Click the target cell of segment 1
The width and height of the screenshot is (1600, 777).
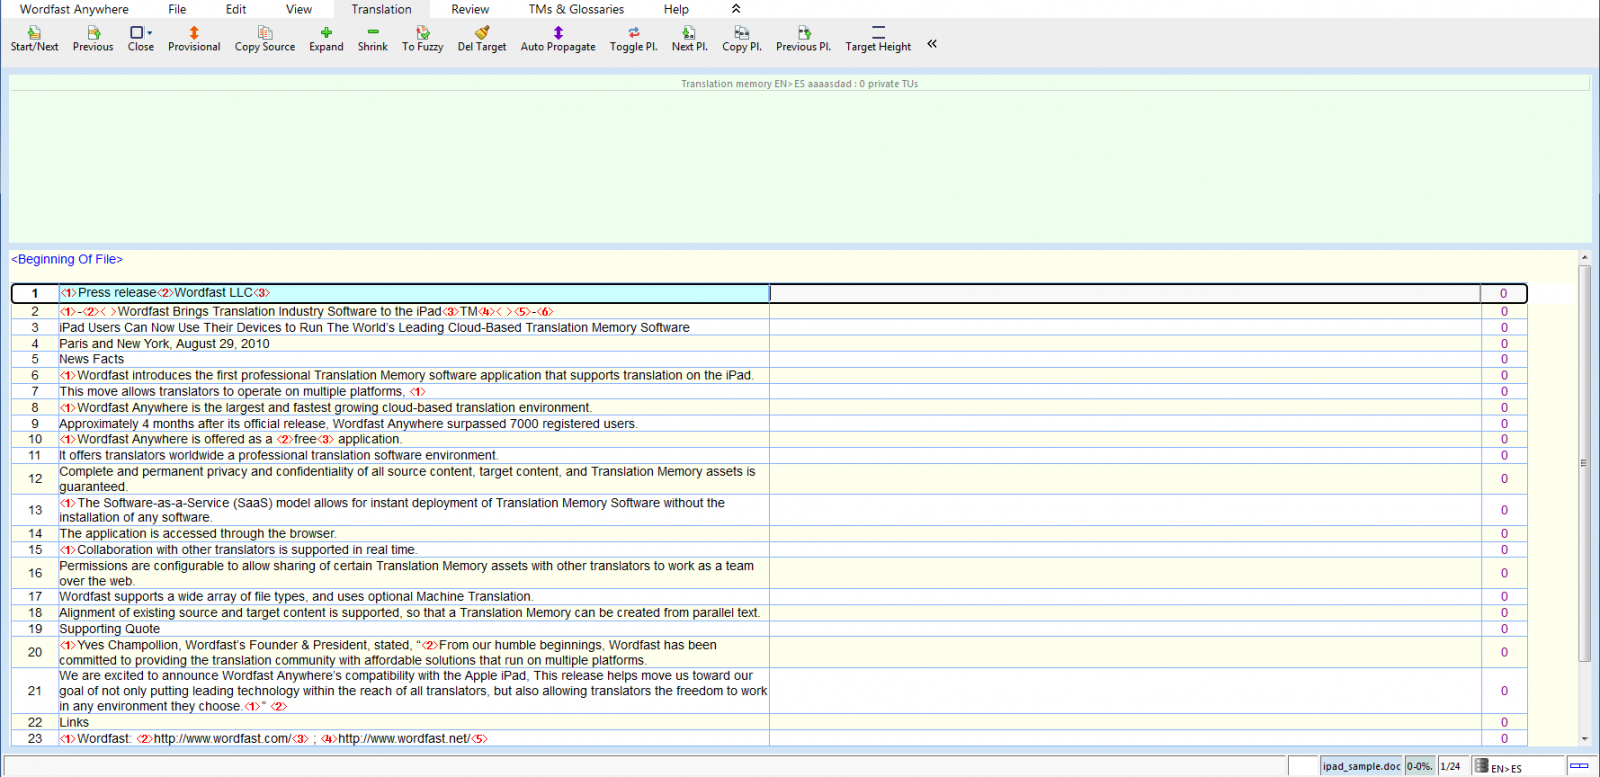point(1124,293)
